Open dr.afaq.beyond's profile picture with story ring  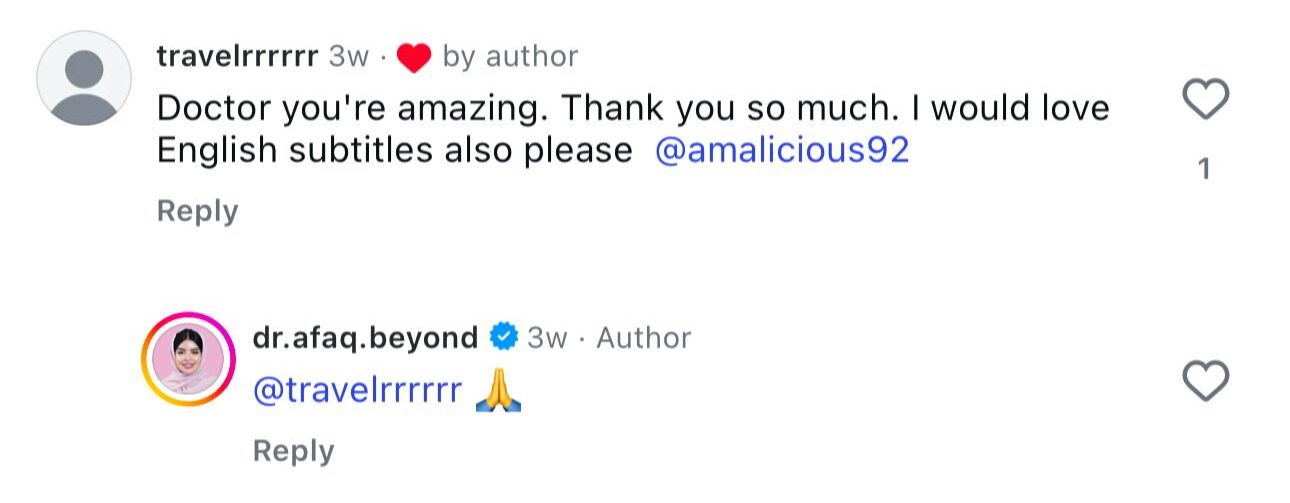pyautogui.click(x=187, y=360)
